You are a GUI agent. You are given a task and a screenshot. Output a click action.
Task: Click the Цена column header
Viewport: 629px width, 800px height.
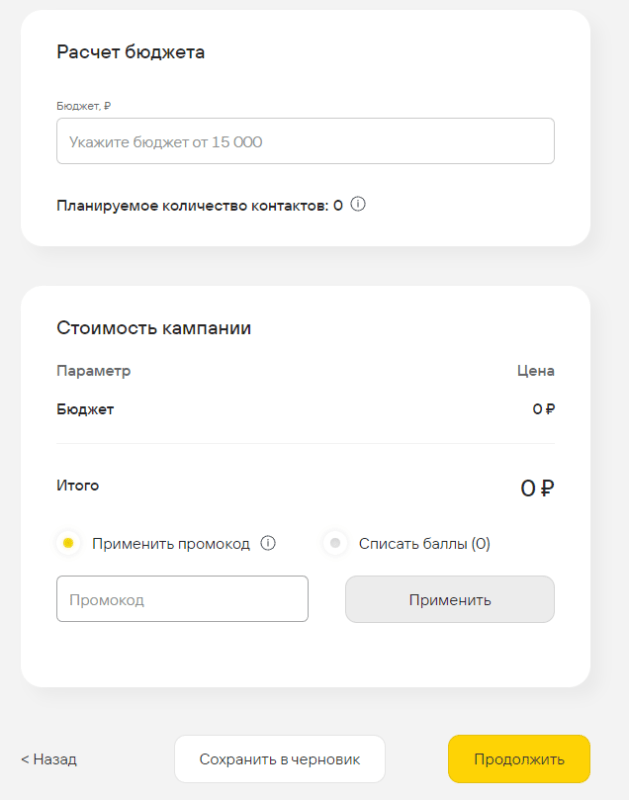tap(535, 371)
